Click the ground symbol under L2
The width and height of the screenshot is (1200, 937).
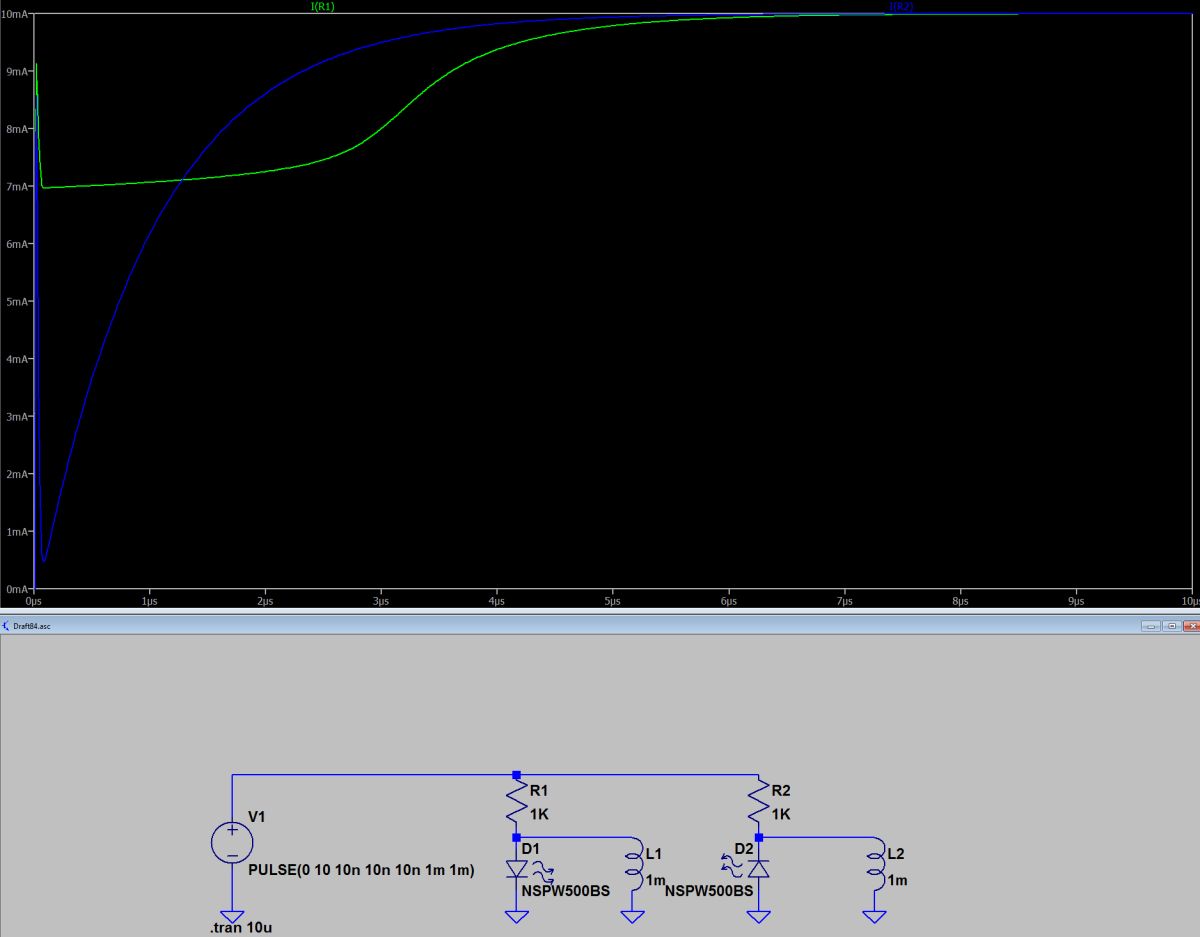[876, 917]
